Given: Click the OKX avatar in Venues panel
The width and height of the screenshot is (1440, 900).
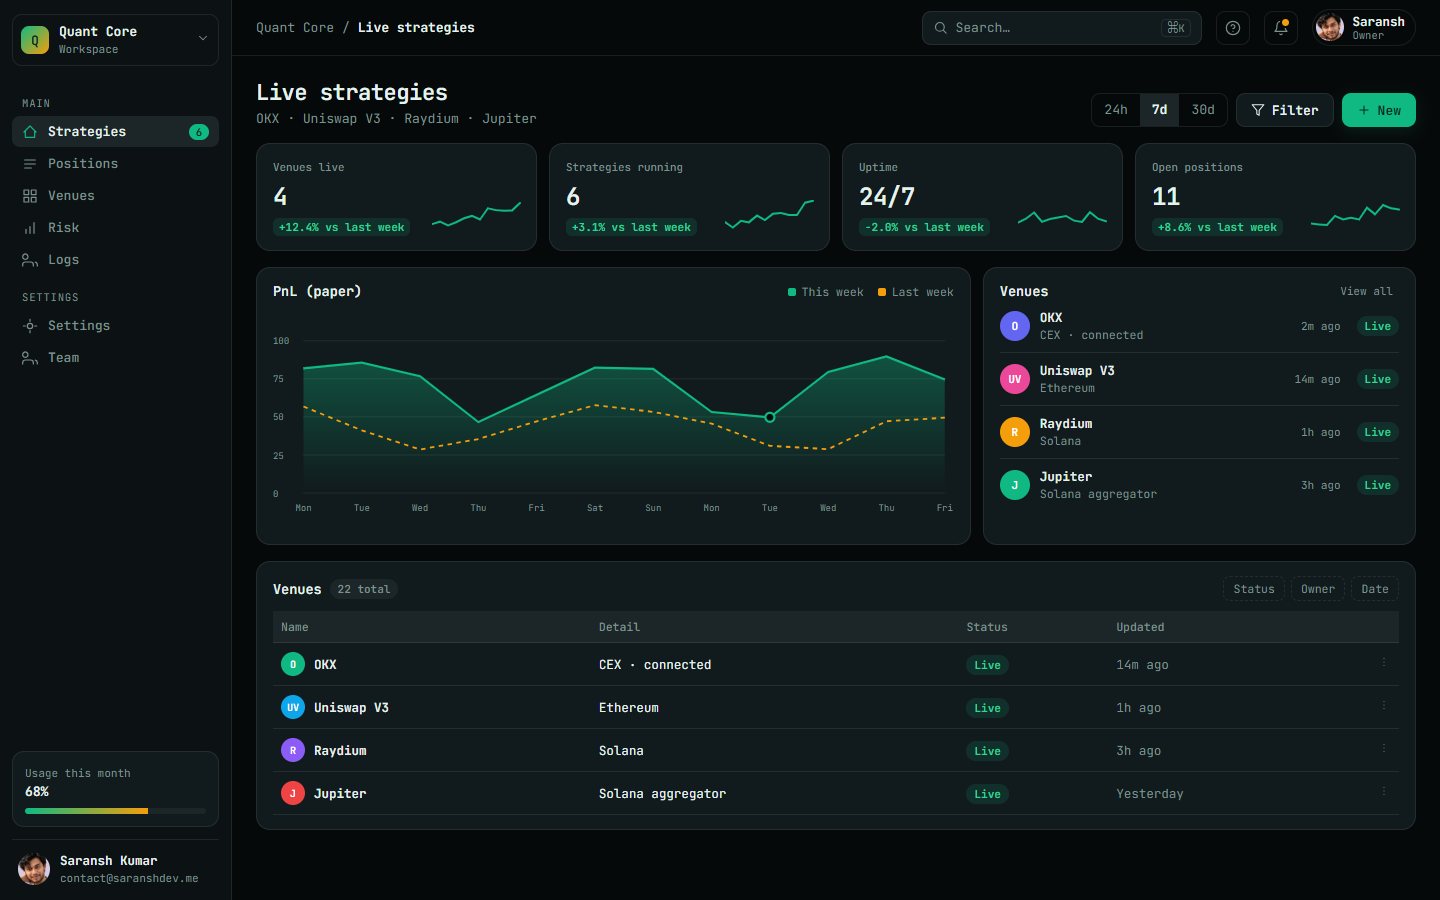Looking at the screenshot, I should [1015, 326].
